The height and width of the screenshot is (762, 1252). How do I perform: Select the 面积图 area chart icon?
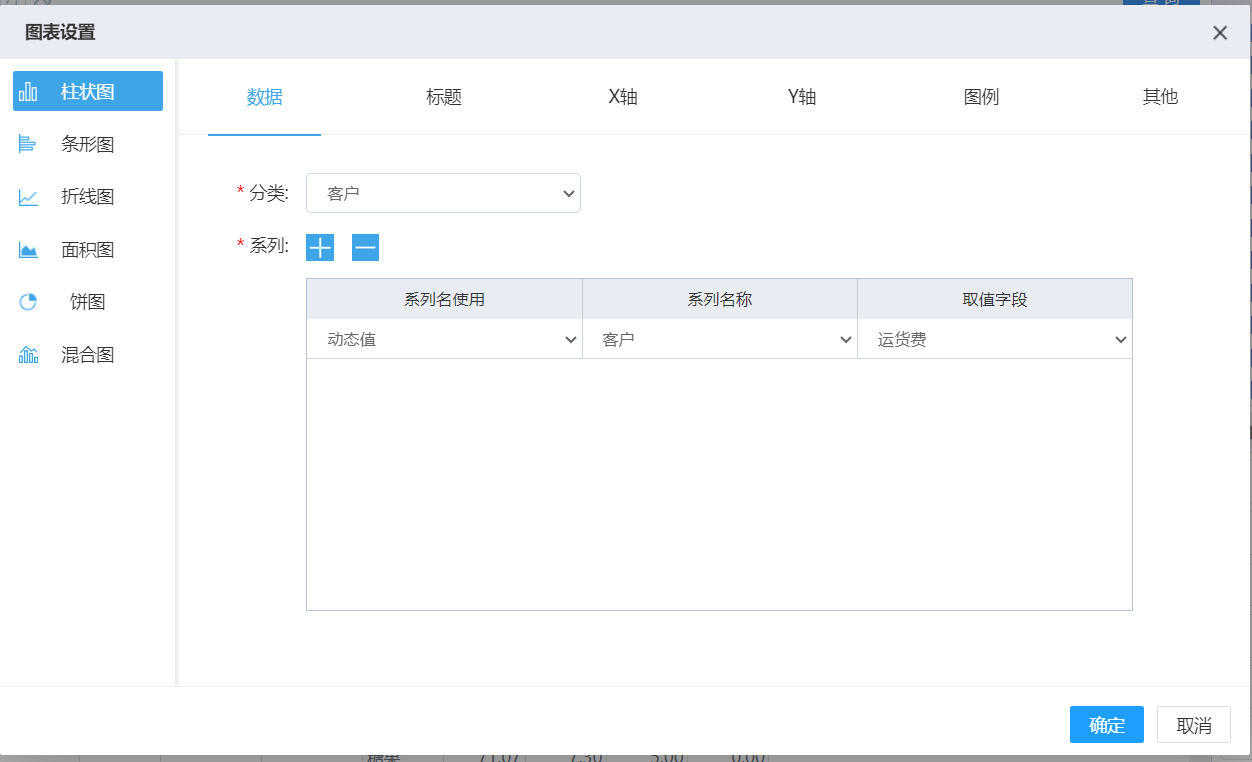point(28,250)
